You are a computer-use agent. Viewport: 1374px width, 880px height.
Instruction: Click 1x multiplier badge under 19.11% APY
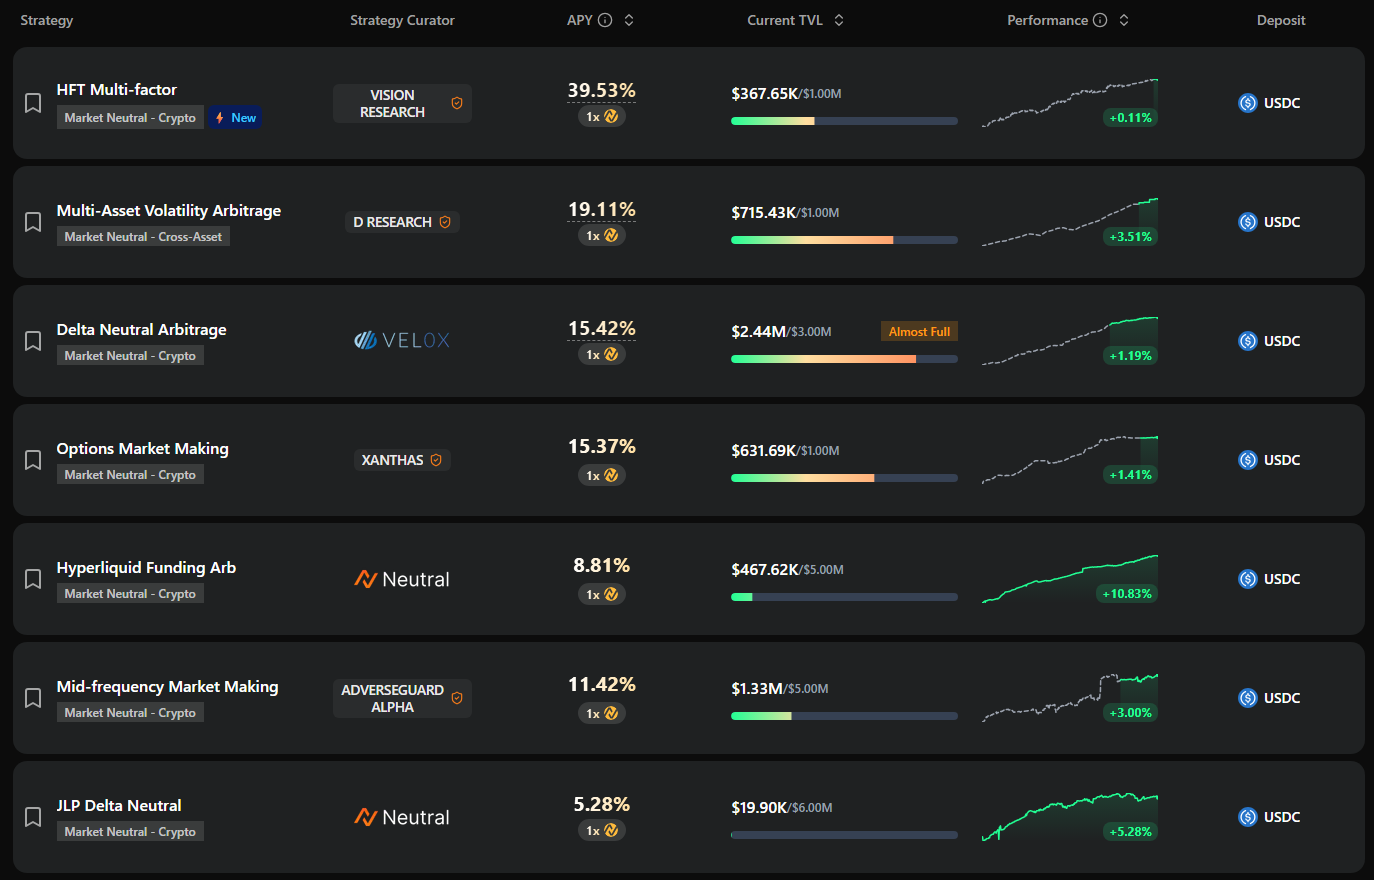[602, 235]
